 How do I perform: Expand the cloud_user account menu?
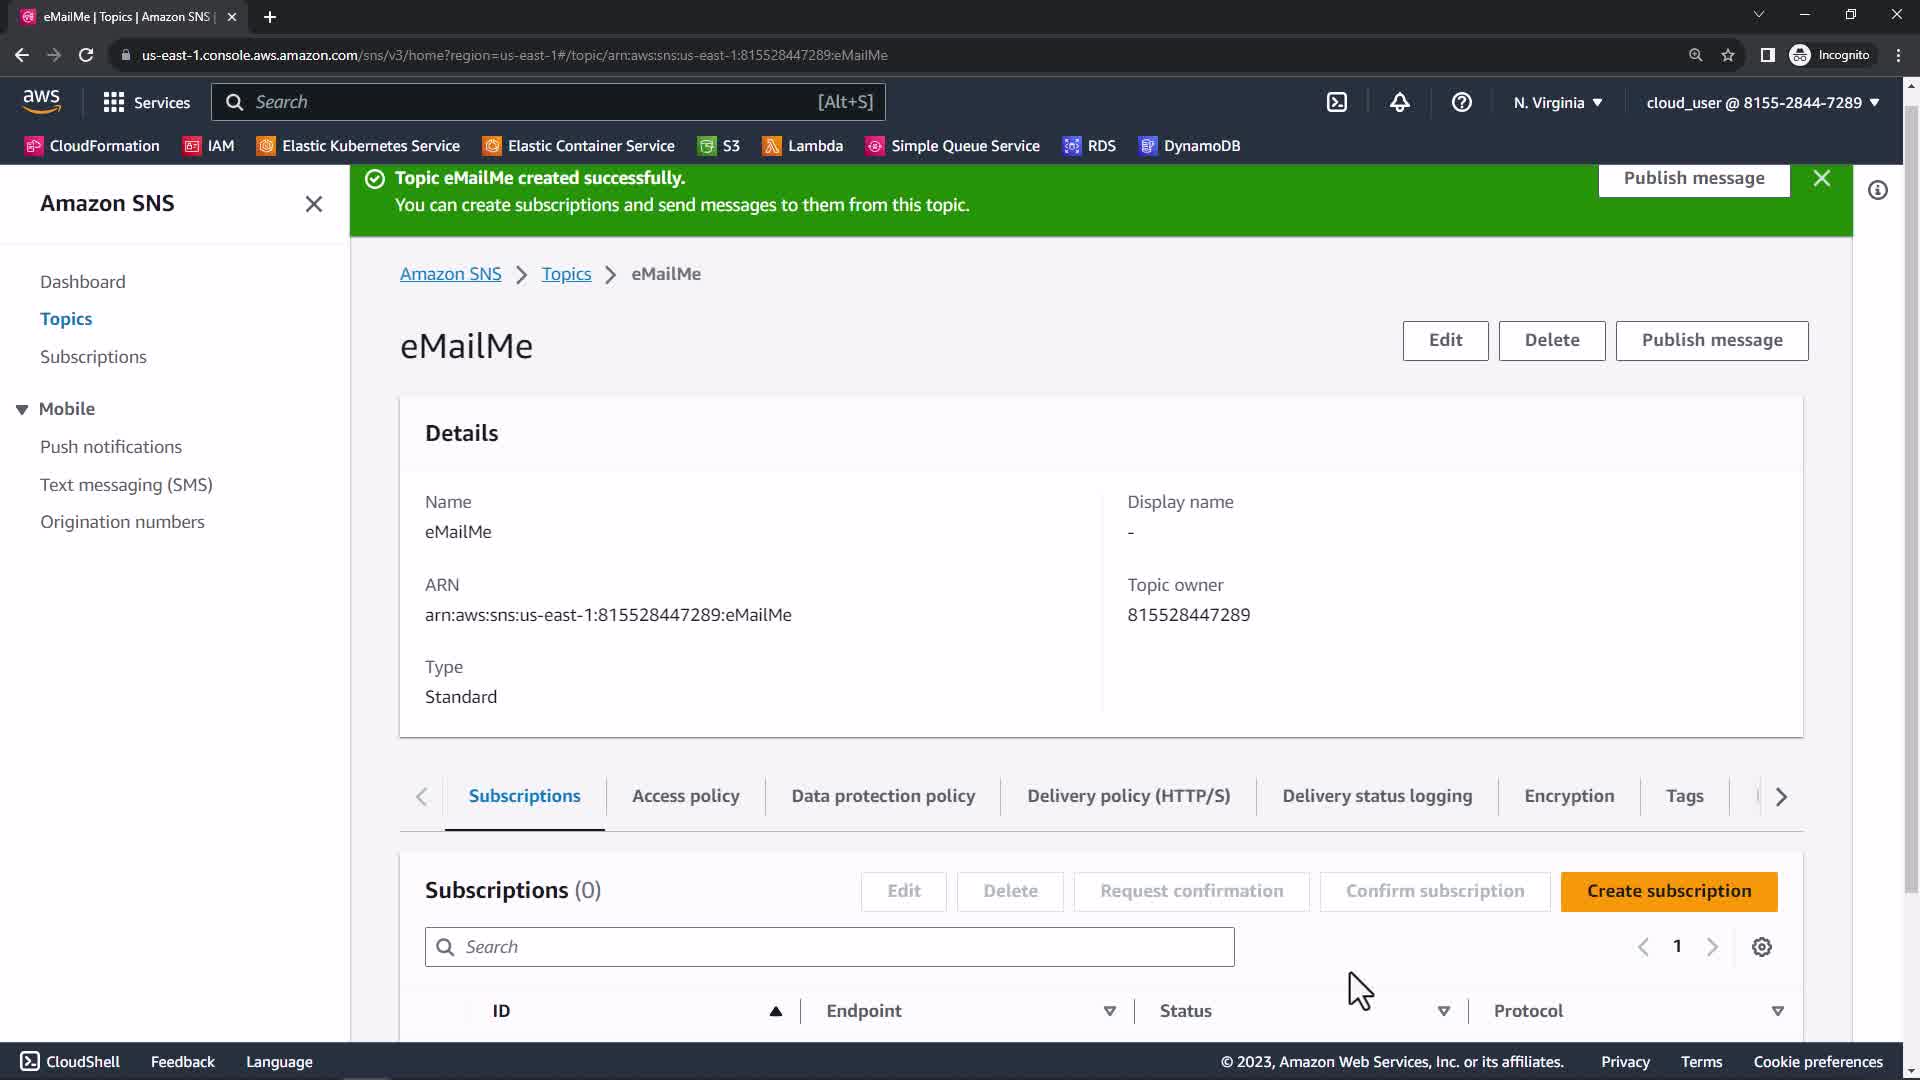click(x=1762, y=102)
